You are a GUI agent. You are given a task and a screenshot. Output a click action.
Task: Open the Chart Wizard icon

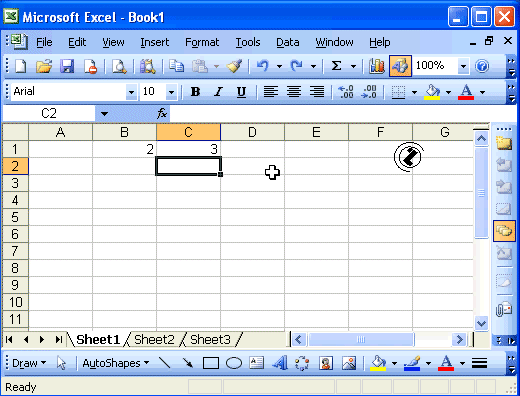click(377, 66)
